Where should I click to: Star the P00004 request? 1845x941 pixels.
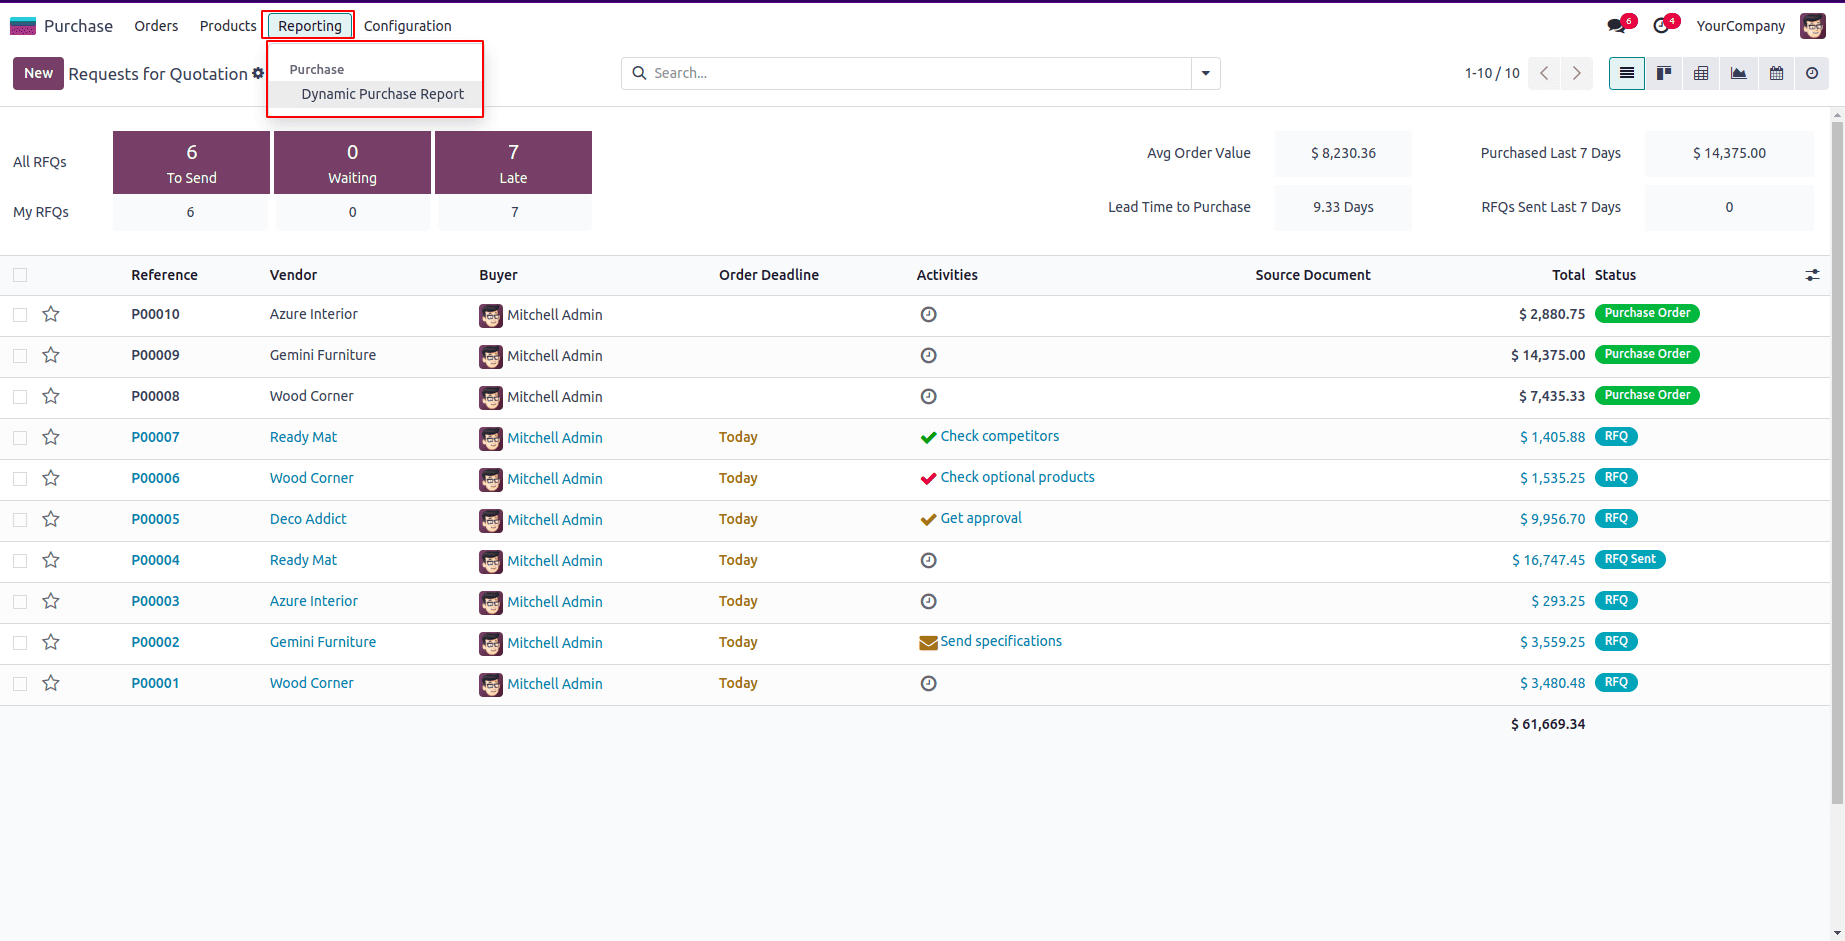click(51, 560)
